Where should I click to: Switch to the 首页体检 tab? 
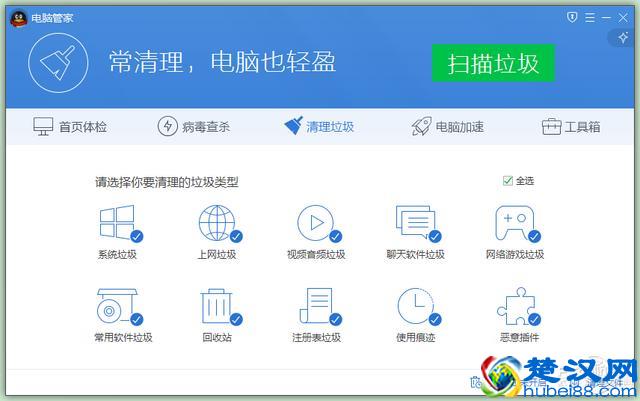[70, 127]
